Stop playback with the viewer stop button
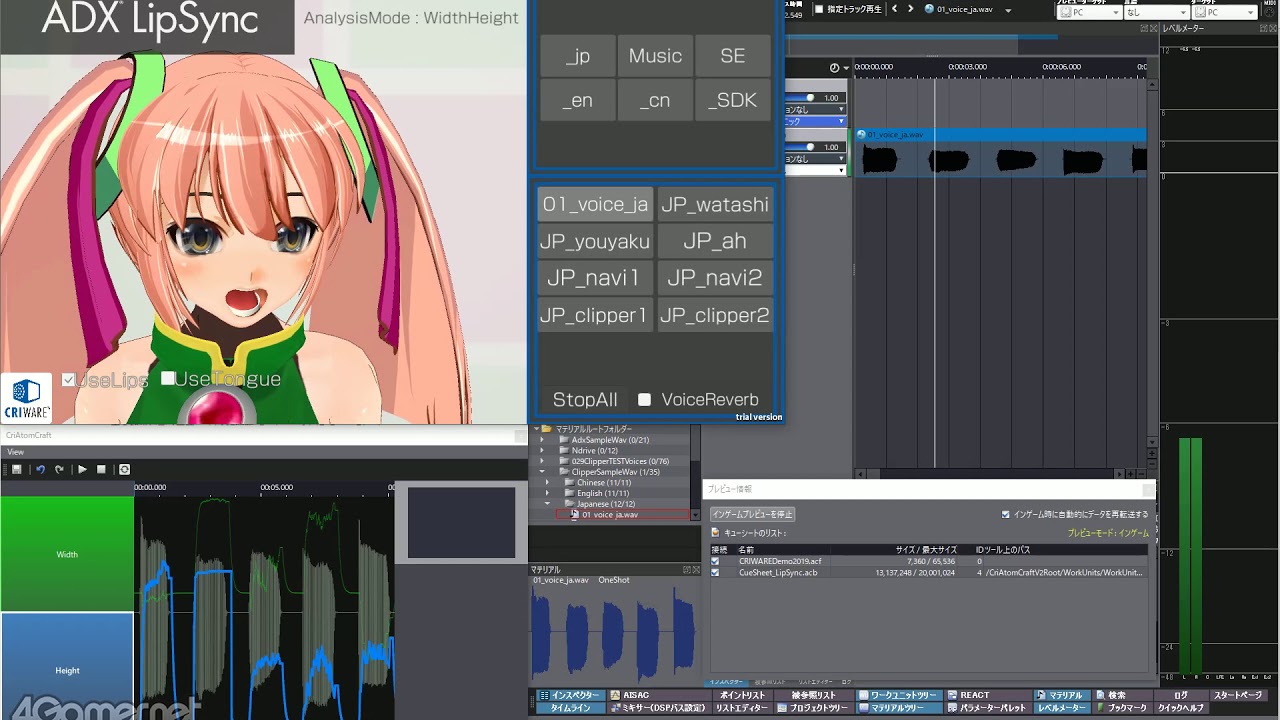 [101, 469]
